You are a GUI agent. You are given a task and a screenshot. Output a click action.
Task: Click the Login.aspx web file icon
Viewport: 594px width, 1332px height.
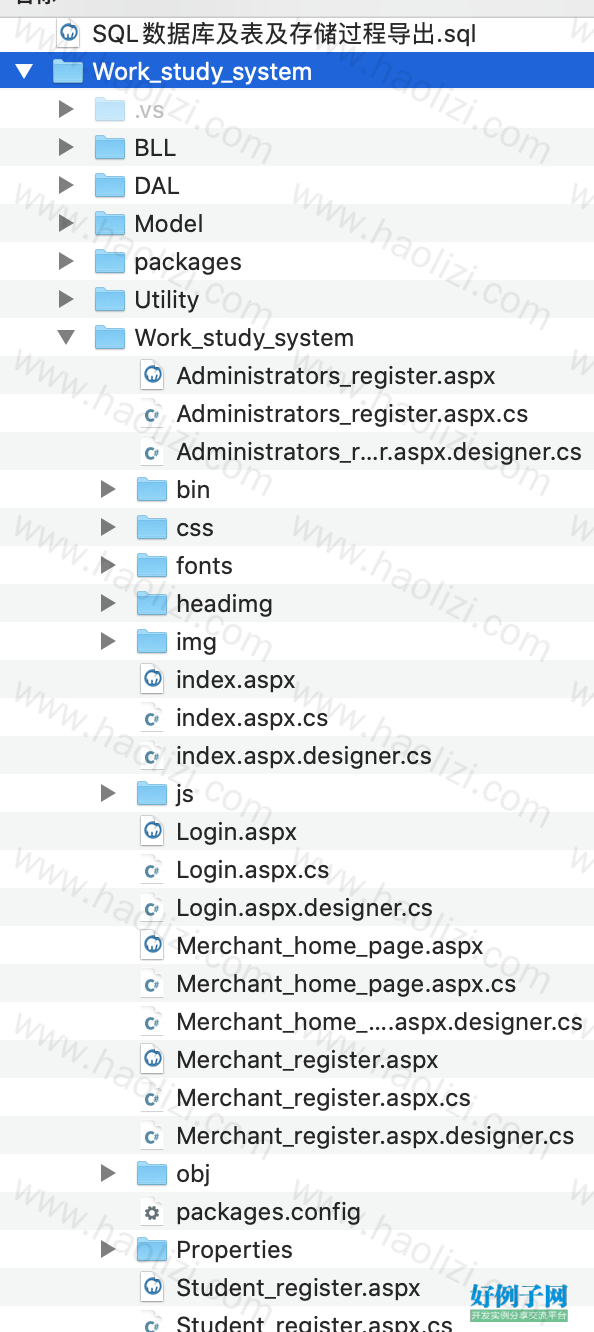[152, 832]
